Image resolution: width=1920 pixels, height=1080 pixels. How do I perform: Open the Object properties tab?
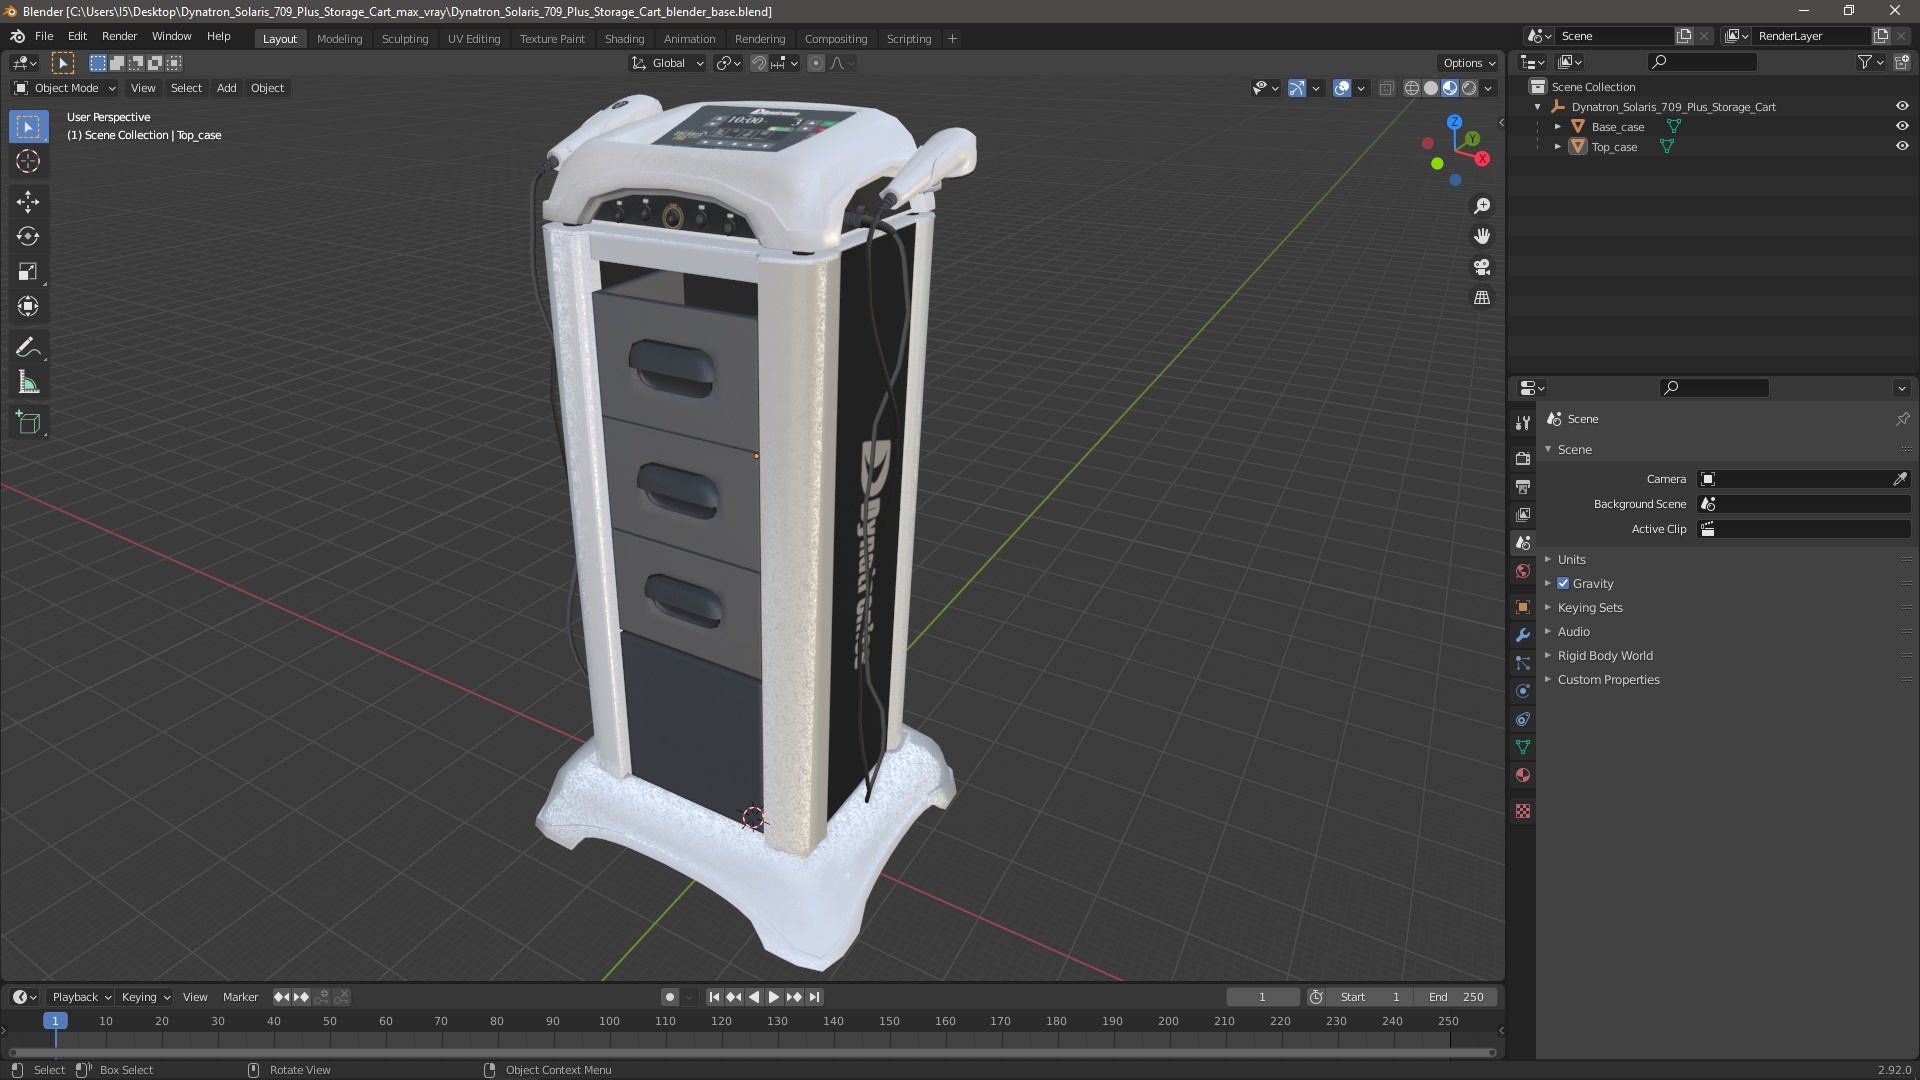[1523, 607]
